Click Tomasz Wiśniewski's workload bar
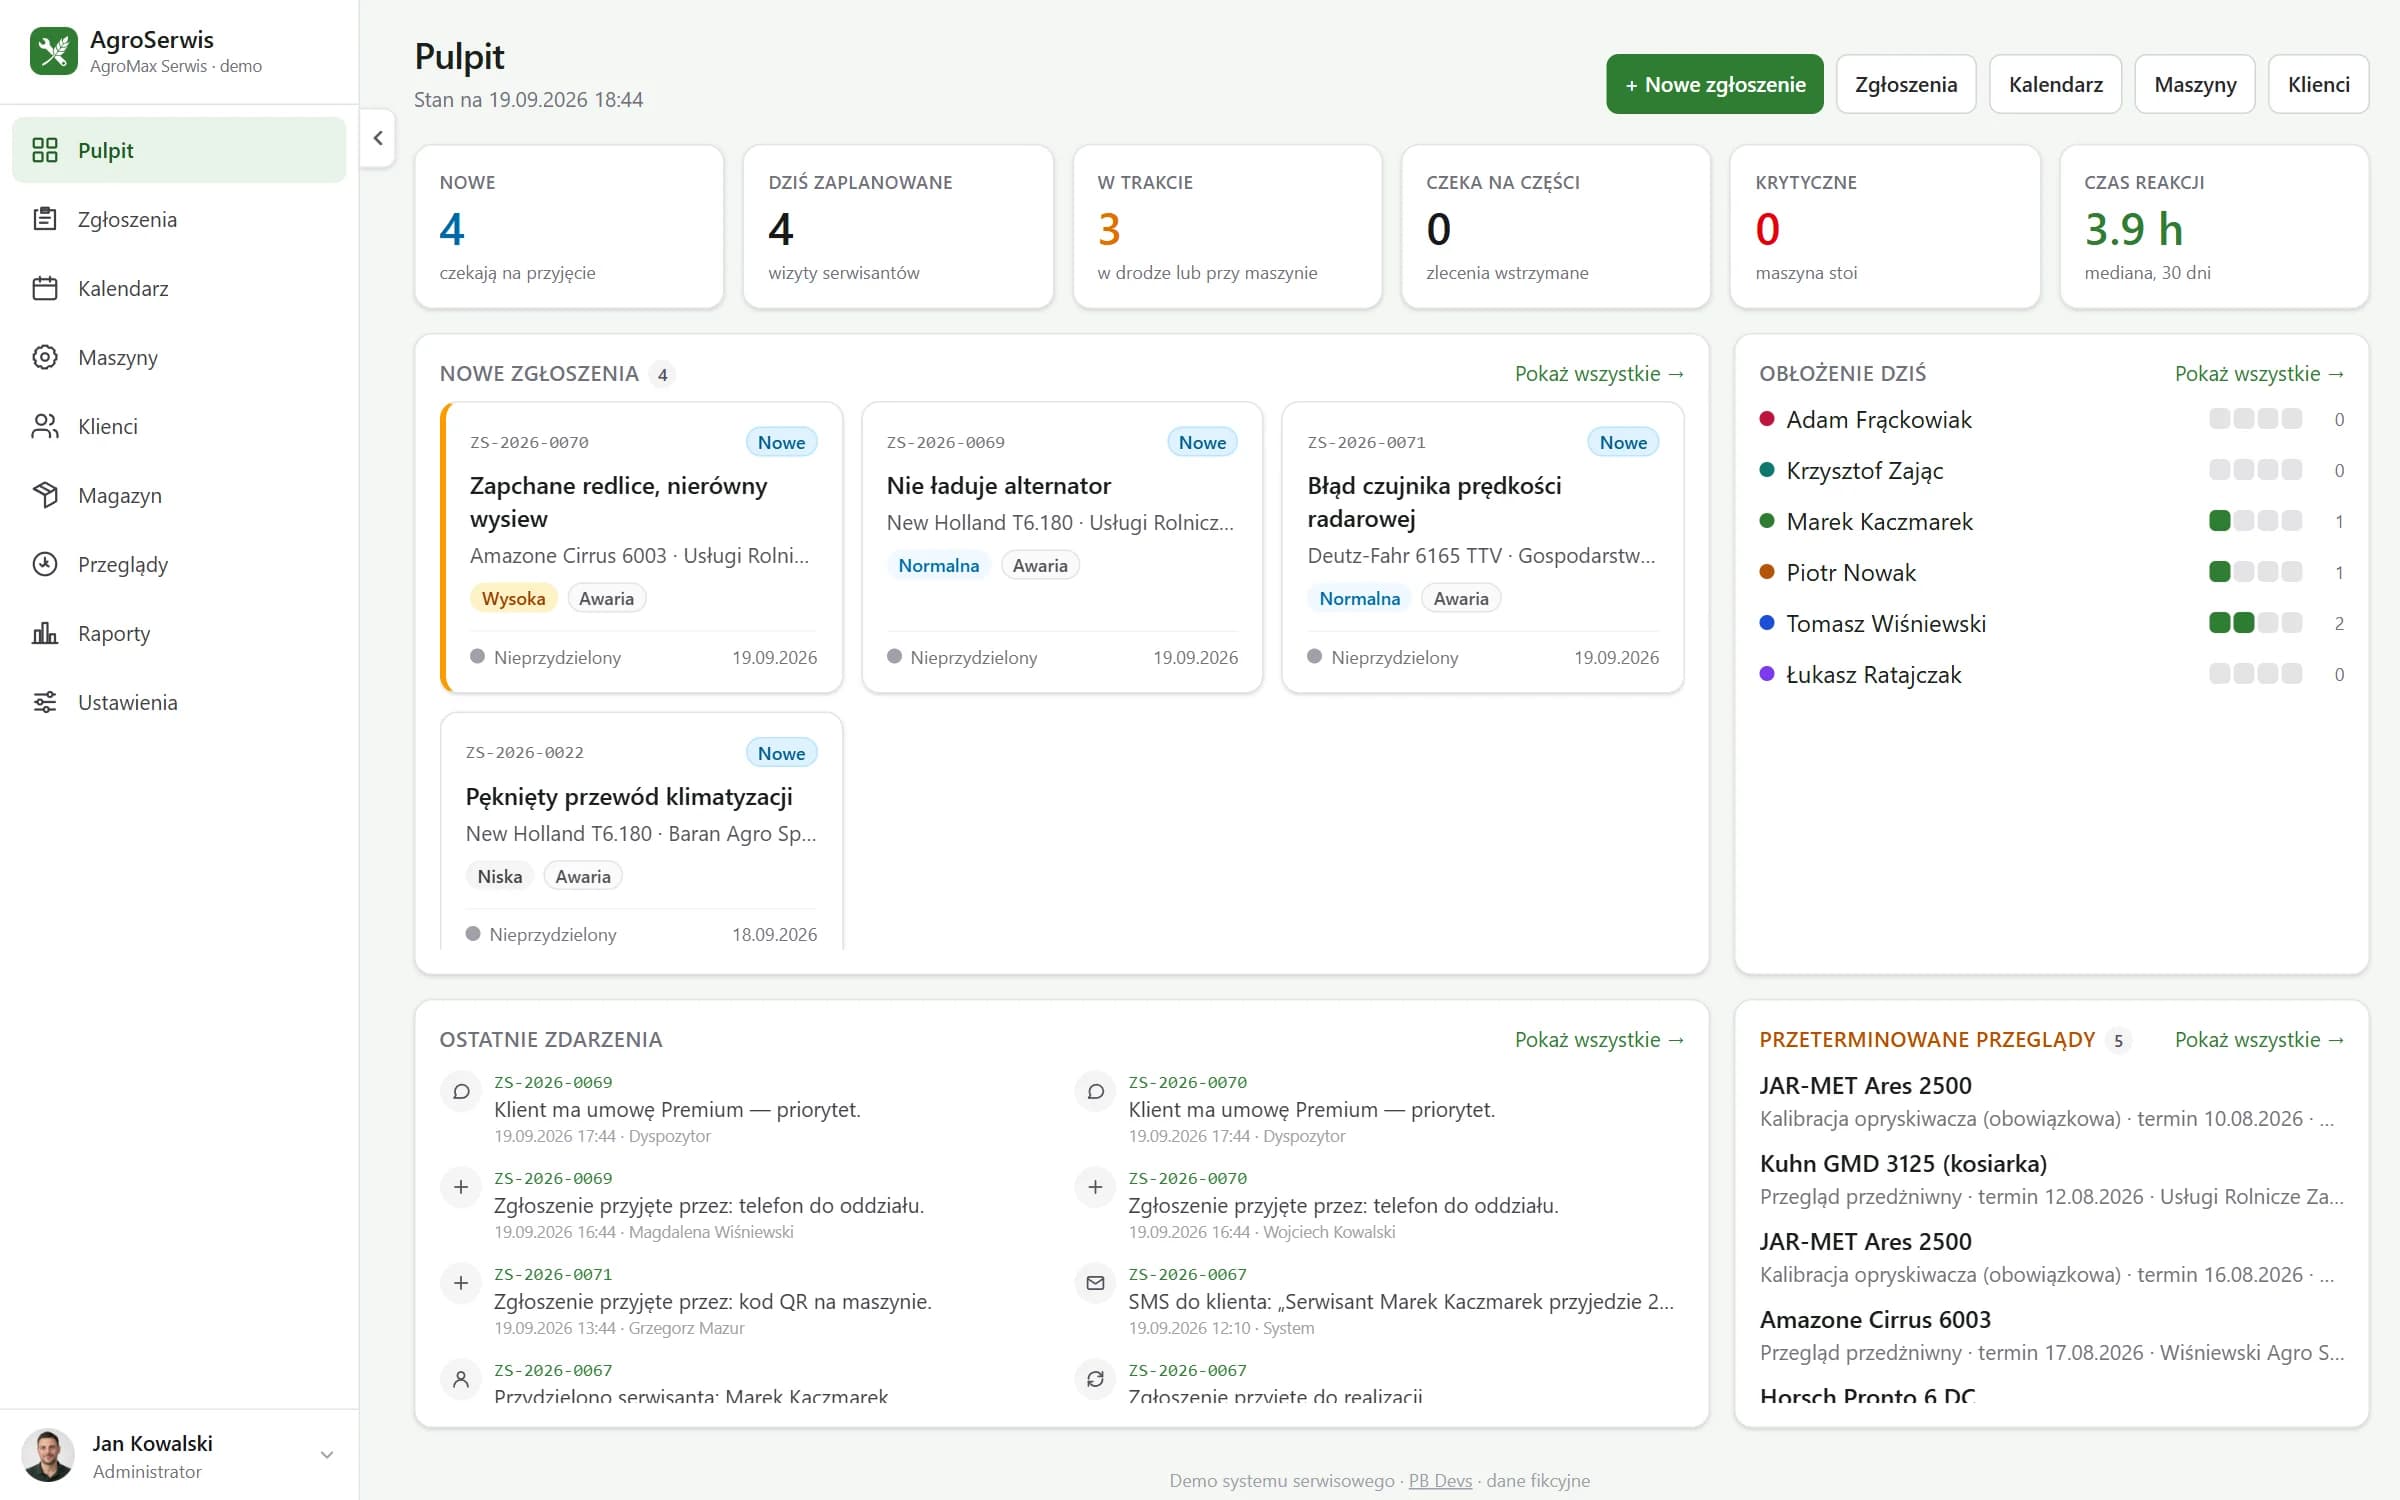2400x1500 pixels. click(x=2256, y=623)
